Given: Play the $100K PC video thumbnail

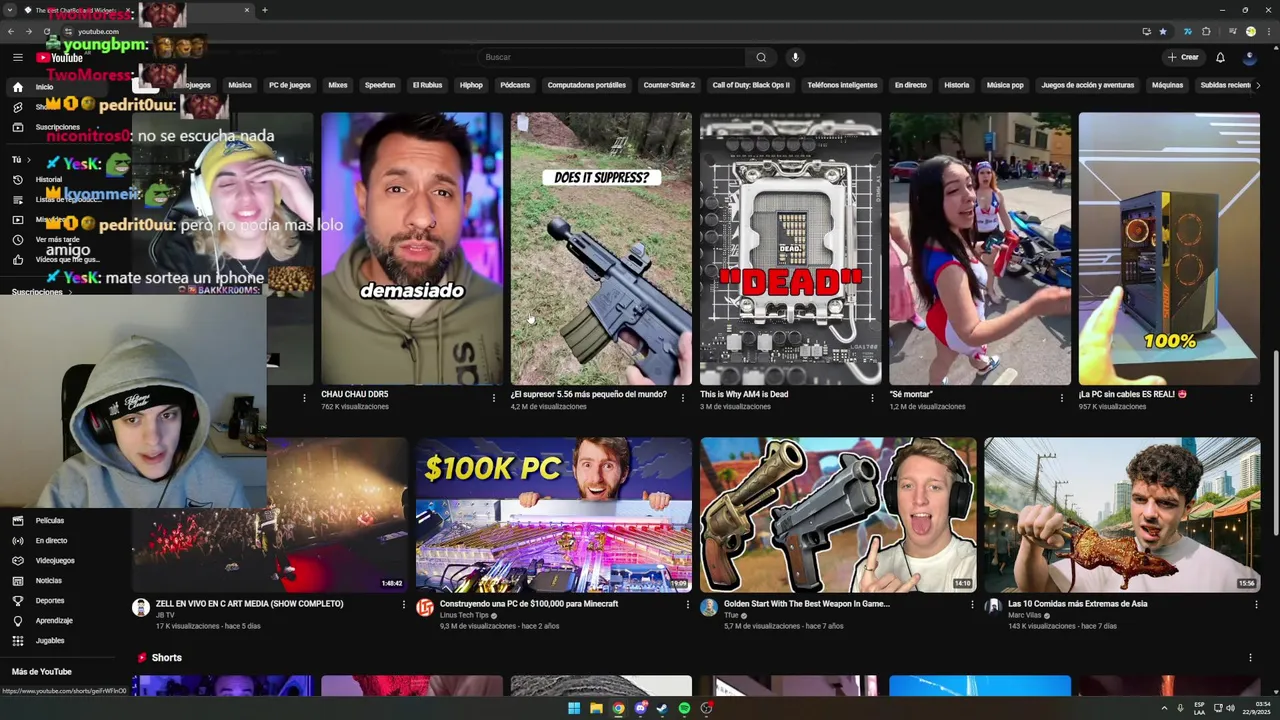Looking at the screenshot, I should (553, 515).
